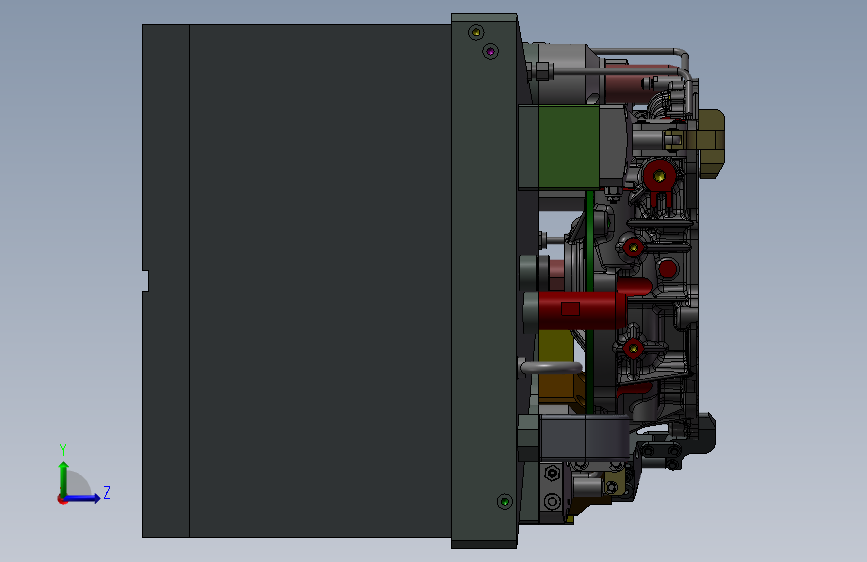Click the blue Z axis arrow of the triad
The height and width of the screenshot is (562, 867).
83,498
